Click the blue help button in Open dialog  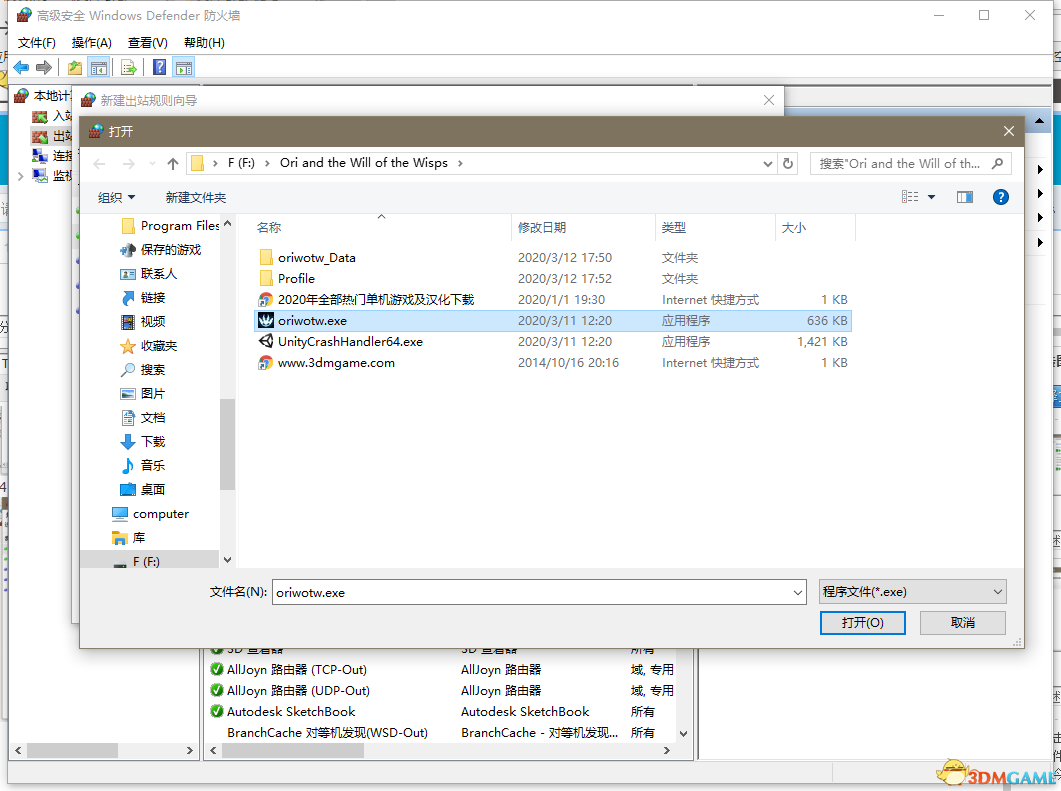click(1001, 197)
